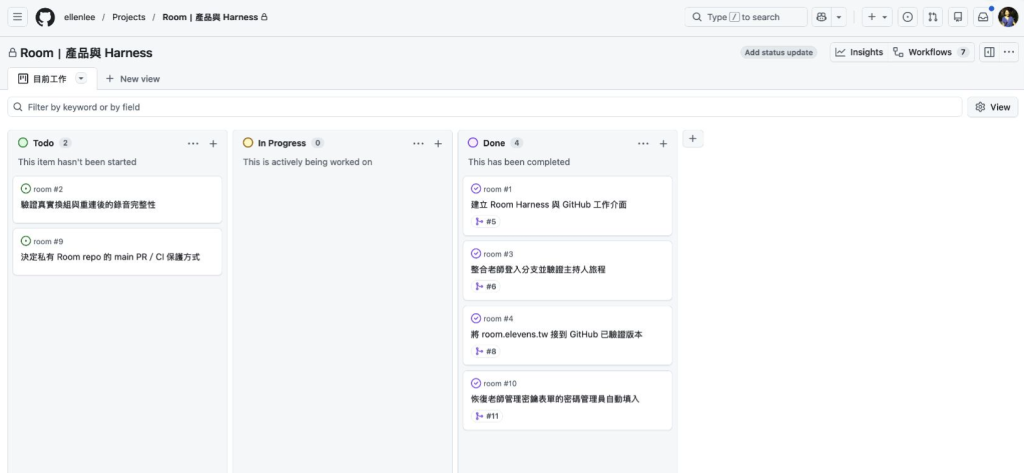Click "This item hasn't been started" text
The height and width of the screenshot is (473, 1024).
(x=77, y=162)
